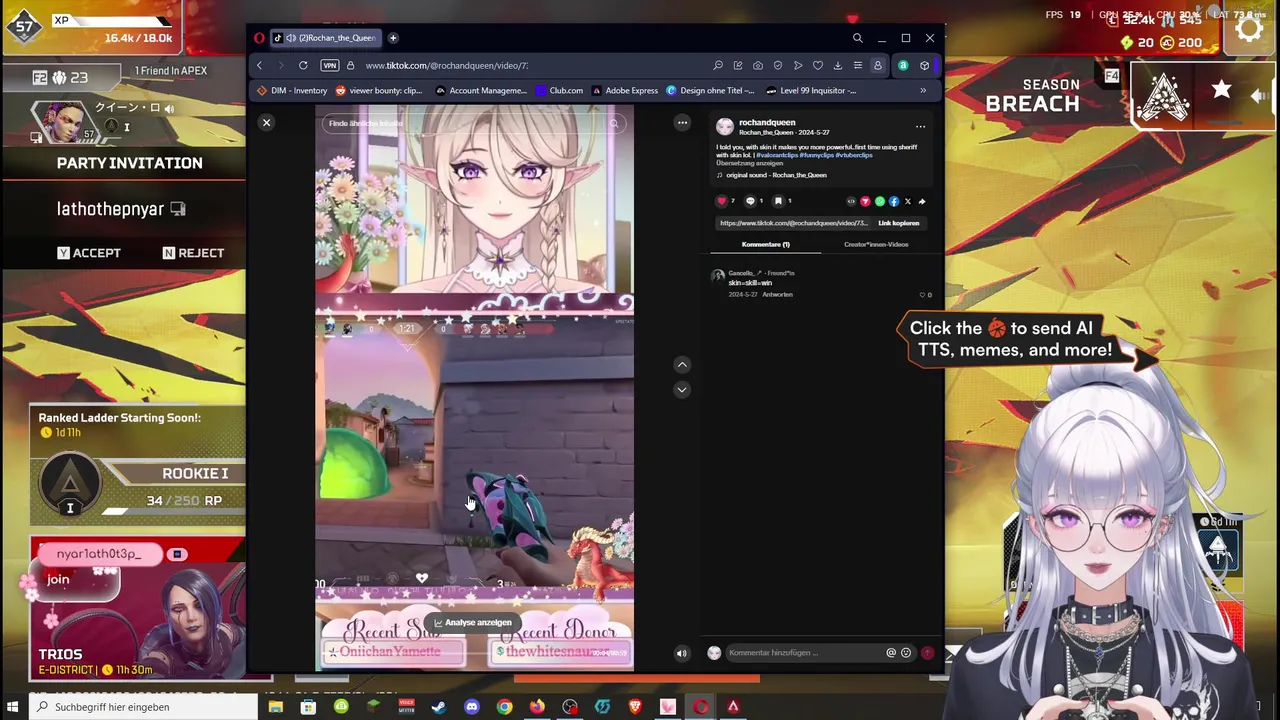Go to the previous video with the up arrow
The width and height of the screenshot is (1280, 720).
682,365
